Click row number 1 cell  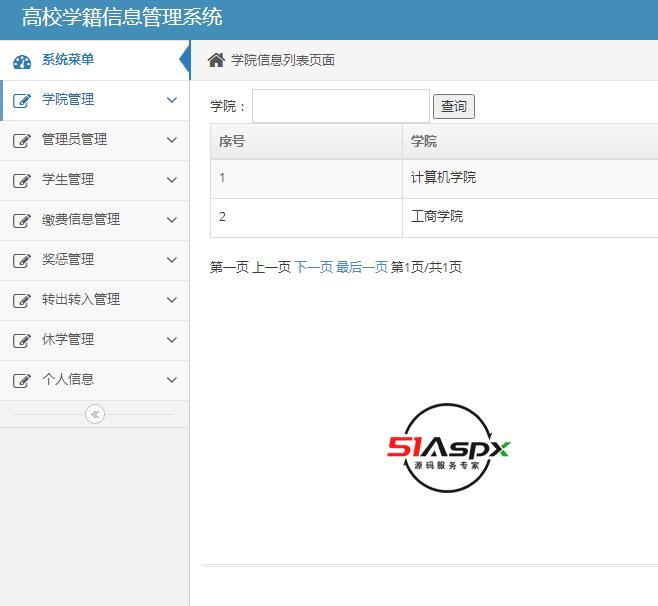[x=306, y=179]
